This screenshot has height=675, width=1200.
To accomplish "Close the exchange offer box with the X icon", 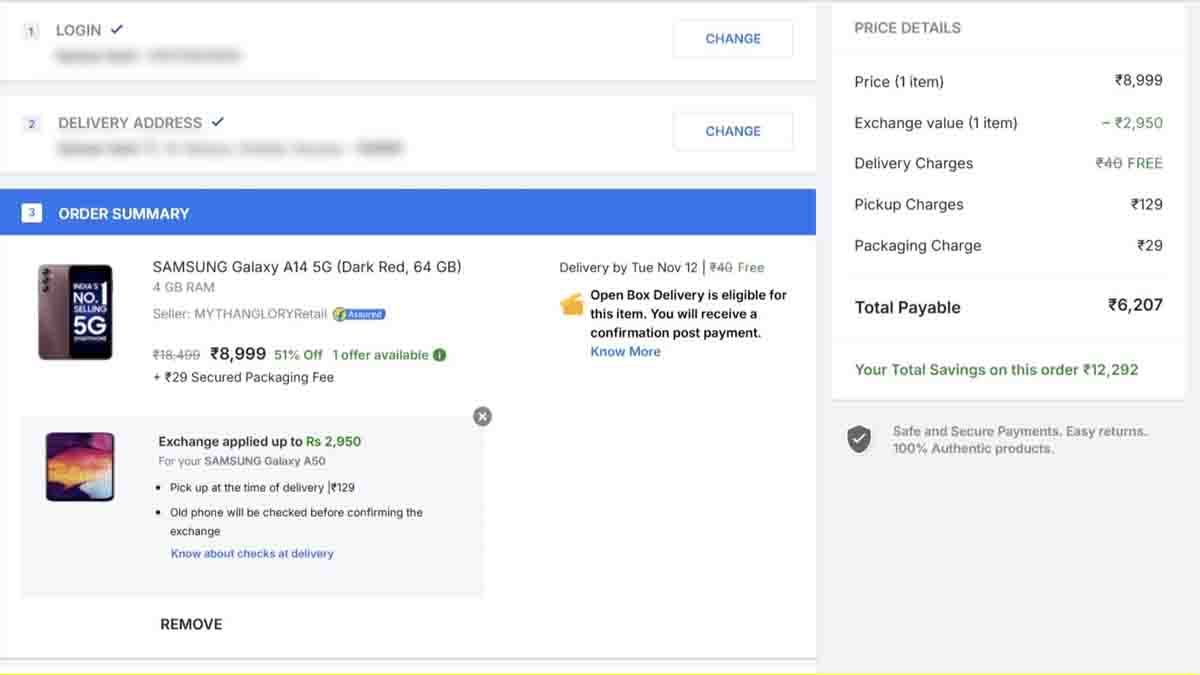I will click(482, 416).
